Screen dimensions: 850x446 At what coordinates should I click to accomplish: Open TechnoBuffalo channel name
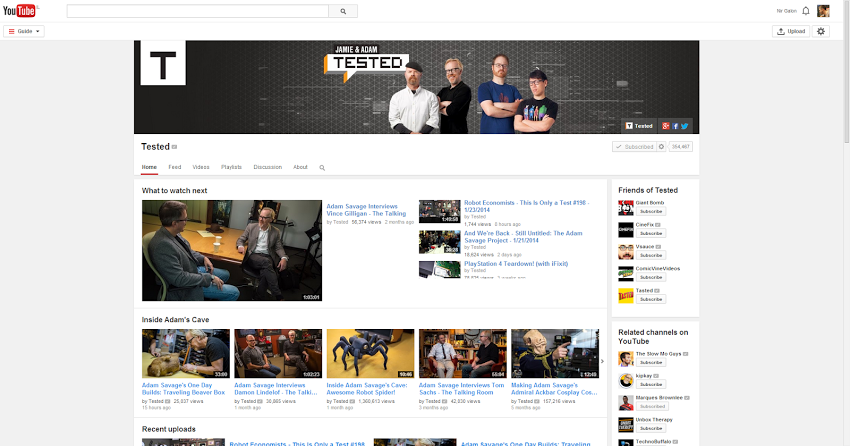pyautogui.click(x=653, y=442)
